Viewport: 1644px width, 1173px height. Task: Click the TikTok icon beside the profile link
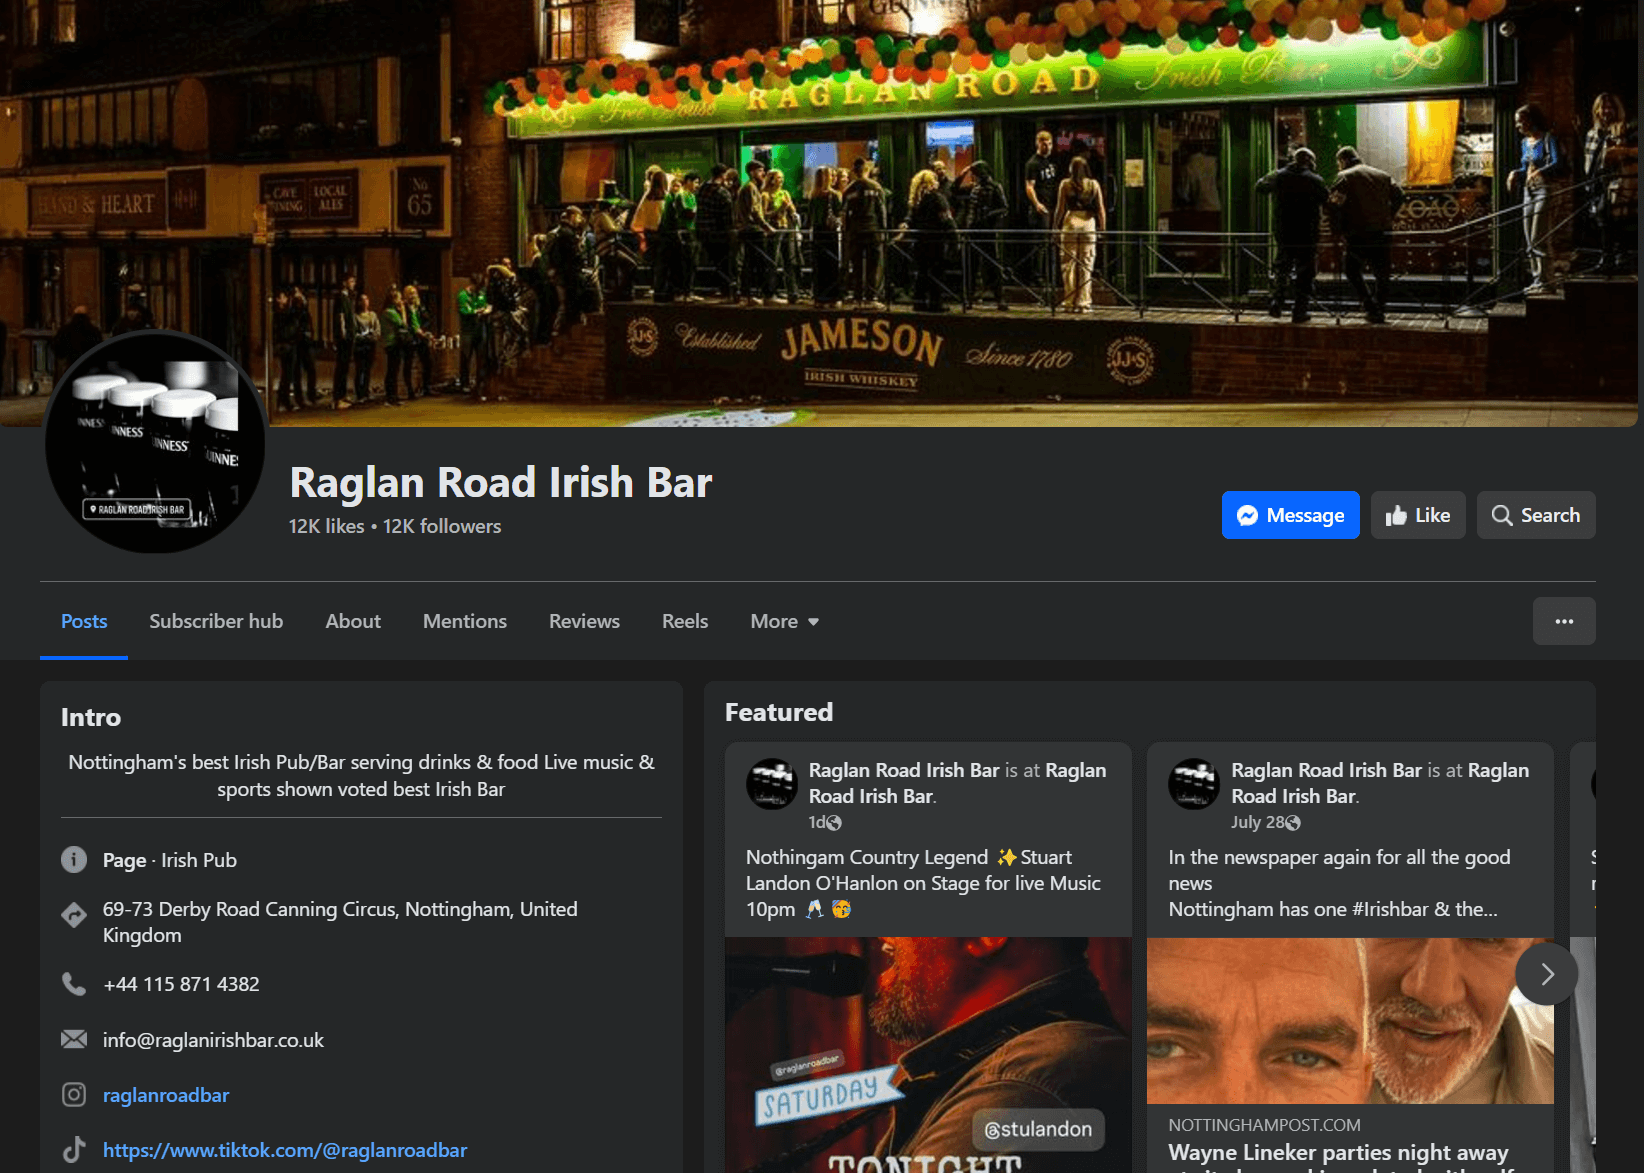coord(74,1150)
